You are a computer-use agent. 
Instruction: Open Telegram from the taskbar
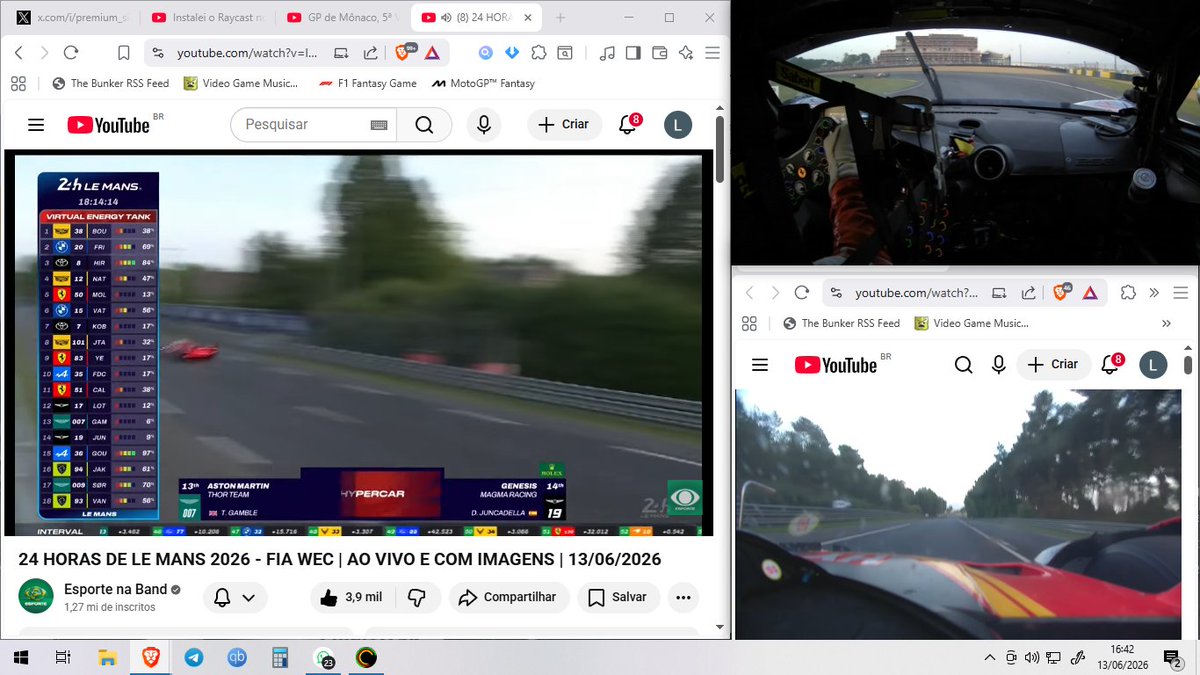click(x=194, y=657)
